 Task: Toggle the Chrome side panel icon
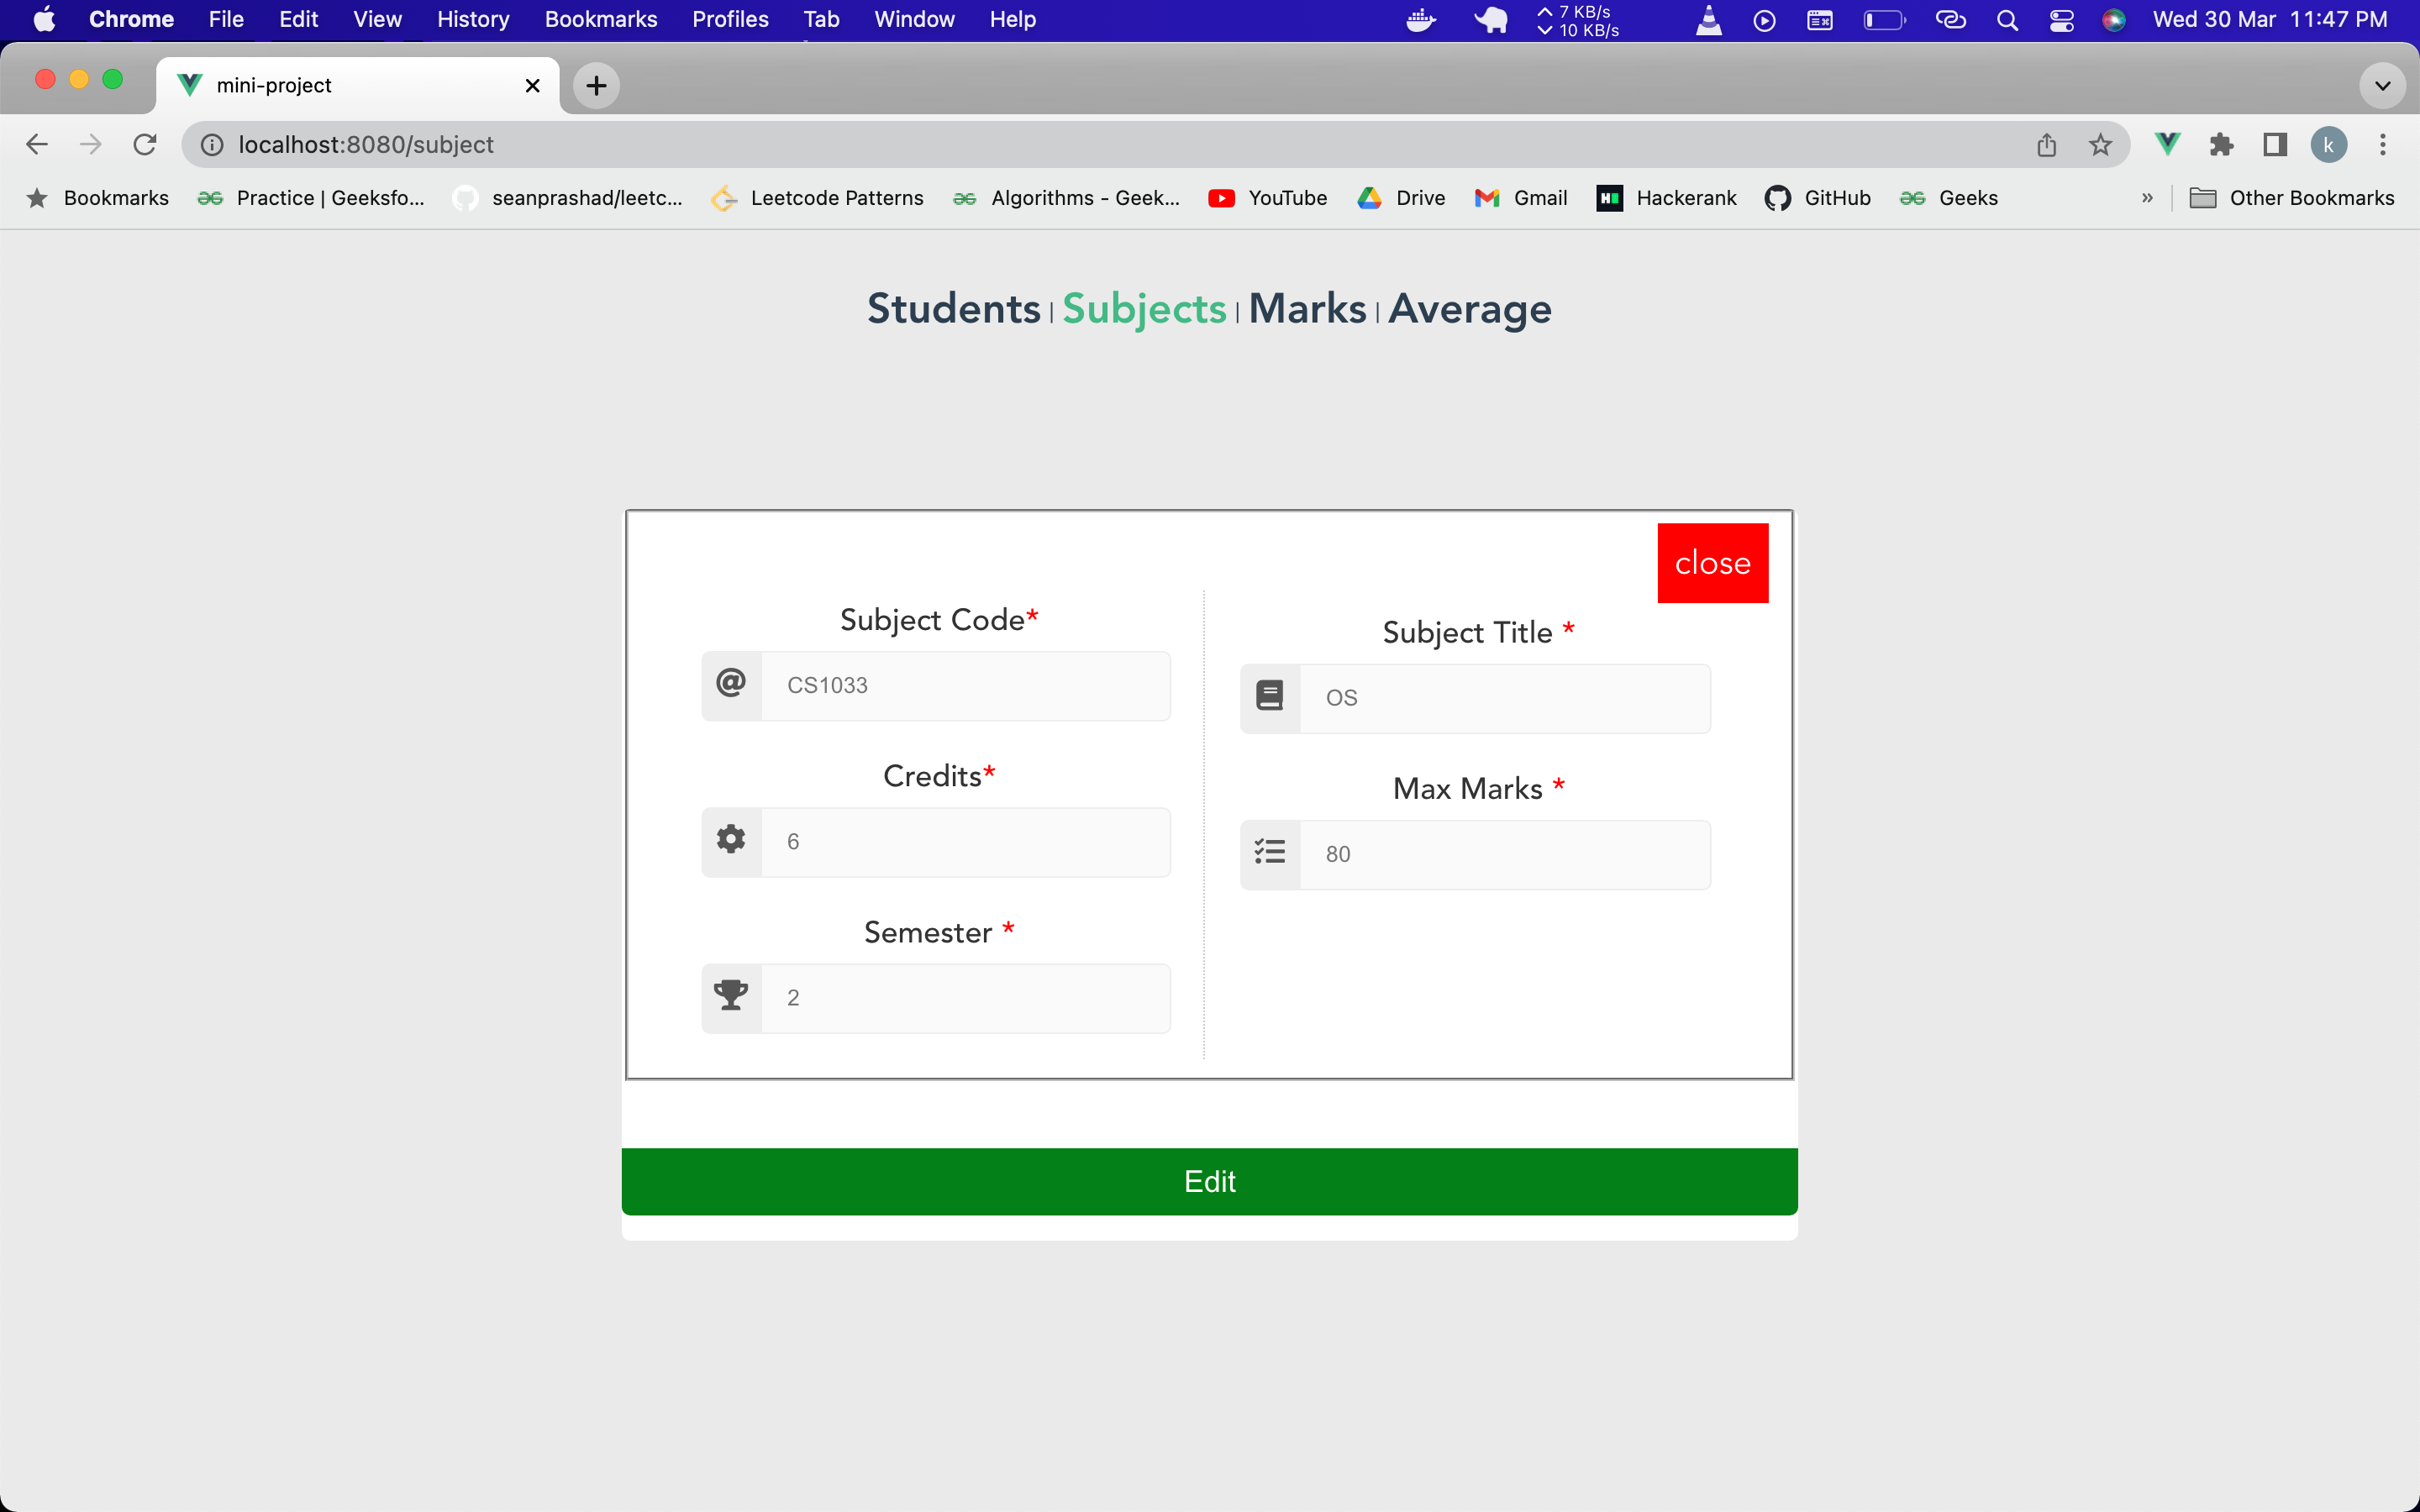[x=2275, y=145]
